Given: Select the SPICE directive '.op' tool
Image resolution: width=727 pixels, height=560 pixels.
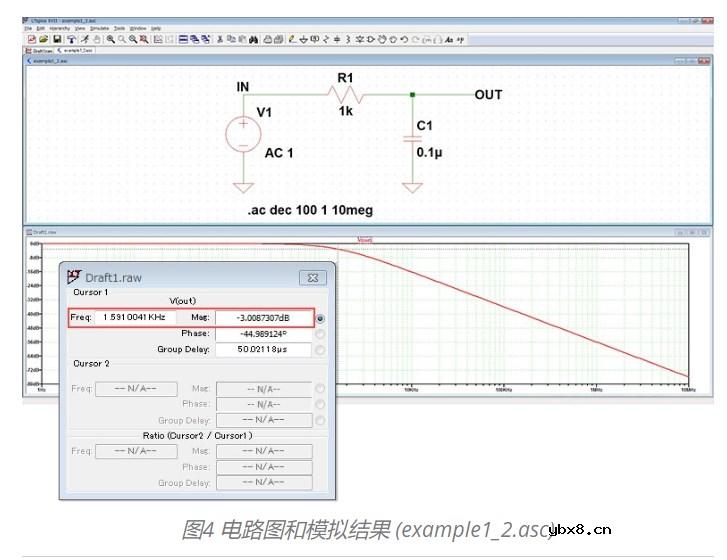Looking at the screenshot, I should [460, 40].
